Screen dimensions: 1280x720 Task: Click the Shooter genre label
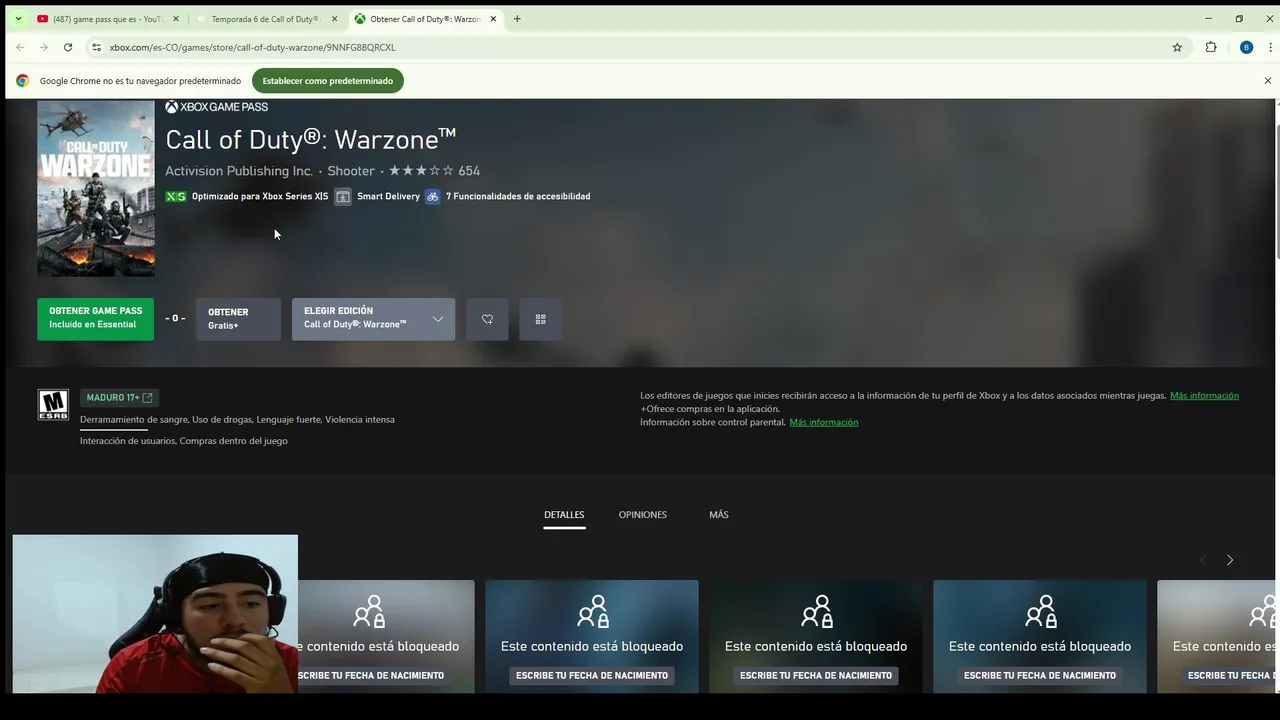coord(351,171)
